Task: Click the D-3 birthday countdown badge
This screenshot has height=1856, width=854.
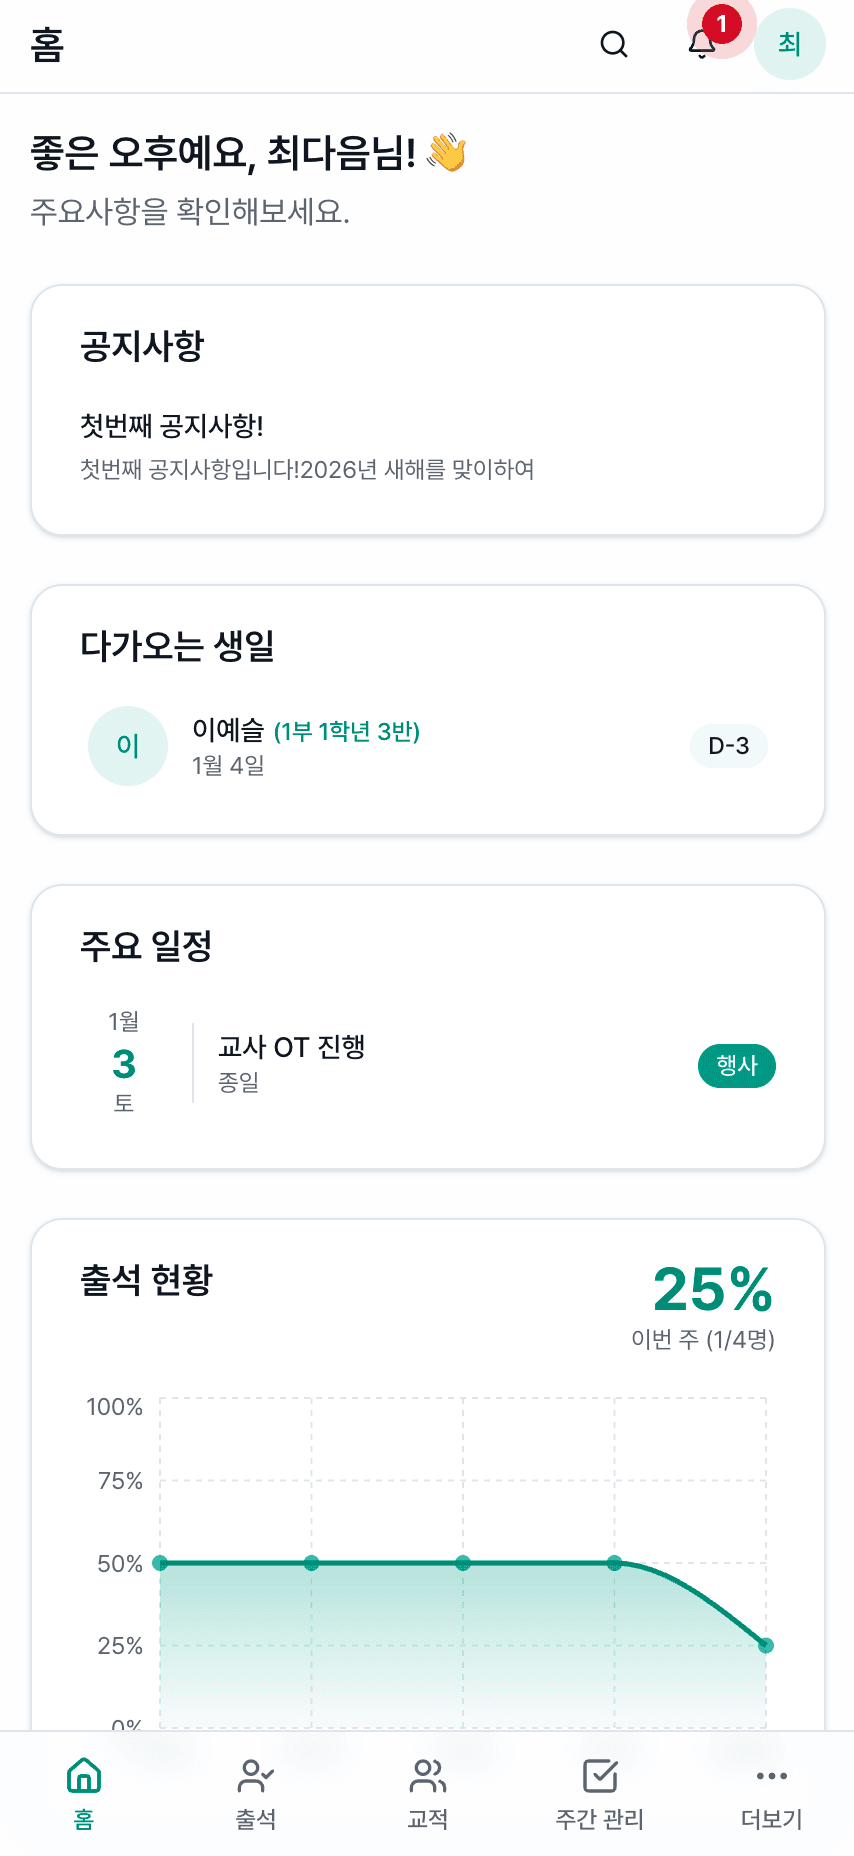Action: [x=728, y=746]
